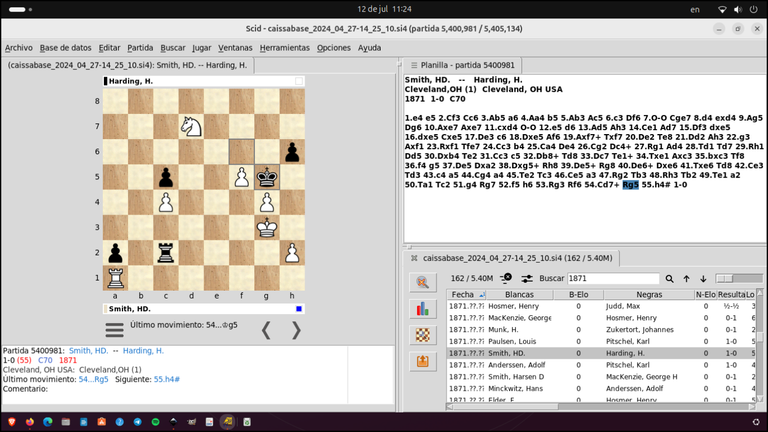Viewport: 768px width, 432px height.
Task: Open Microsoft Edge from the taskbar
Action: pos(48,422)
